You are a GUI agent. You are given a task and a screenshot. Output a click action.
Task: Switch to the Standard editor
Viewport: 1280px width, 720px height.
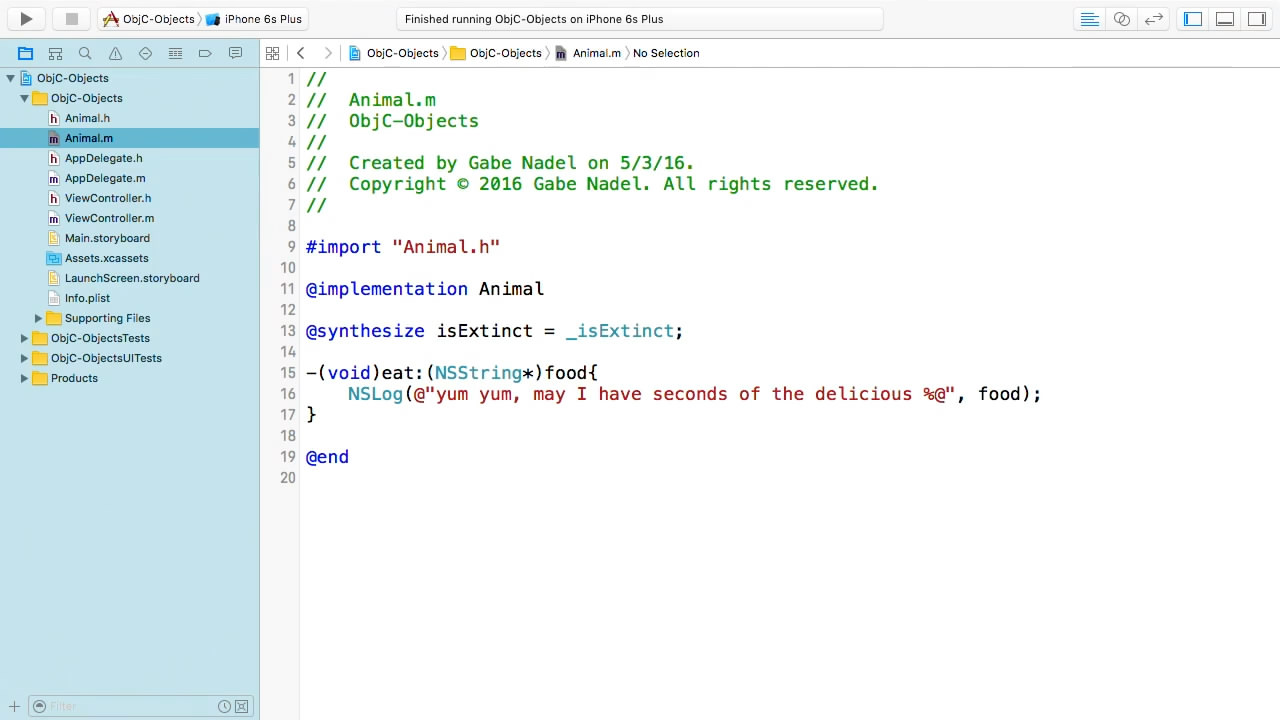tap(1090, 19)
